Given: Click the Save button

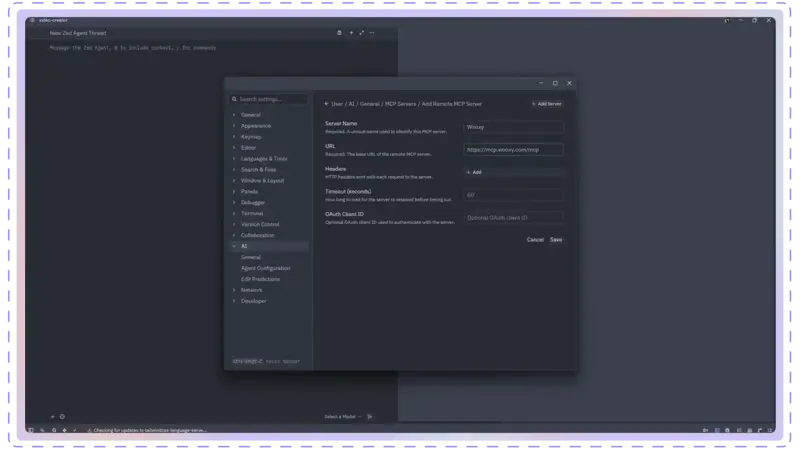Looking at the screenshot, I should (x=556, y=240).
